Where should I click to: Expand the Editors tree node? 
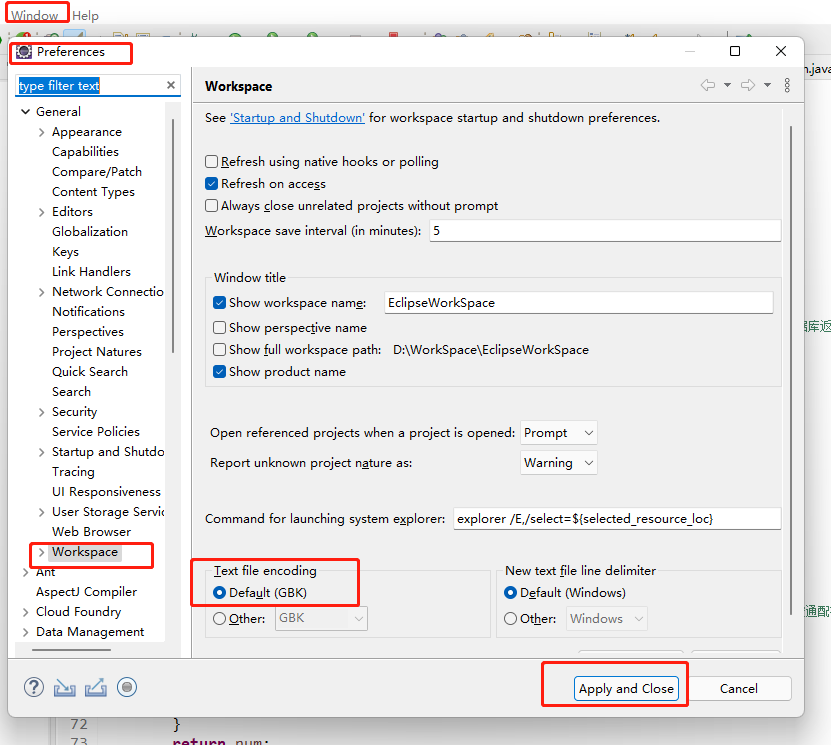[x=41, y=212]
